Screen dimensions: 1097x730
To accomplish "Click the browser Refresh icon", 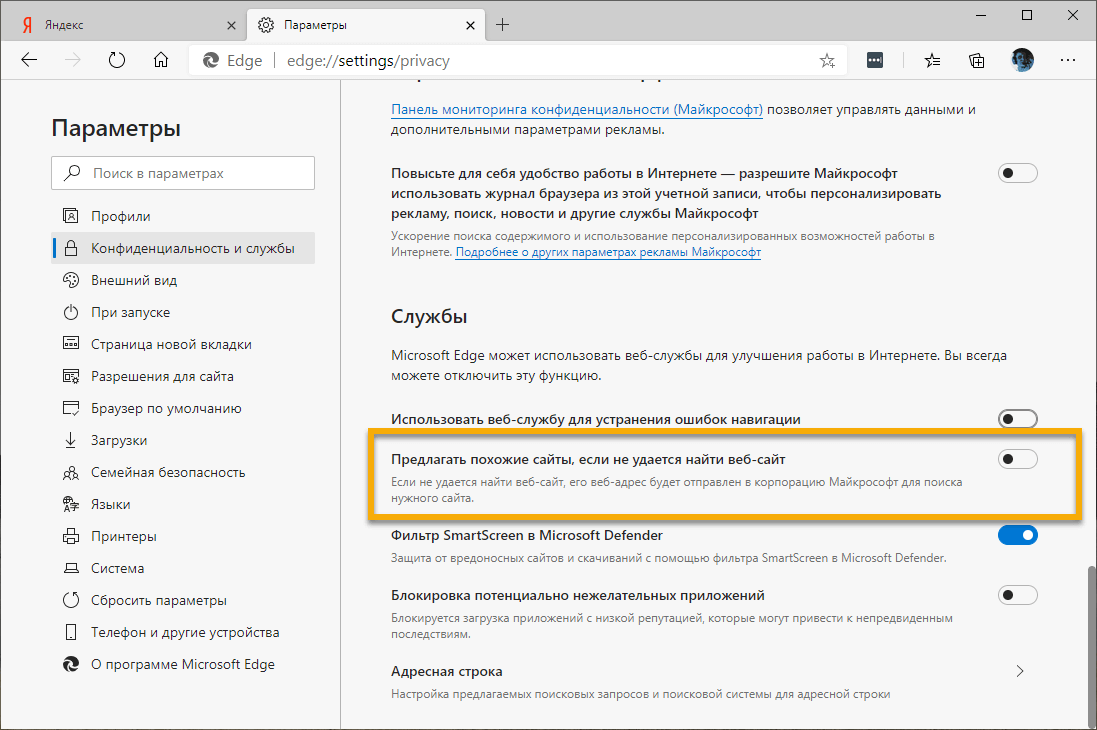I will click(x=117, y=60).
